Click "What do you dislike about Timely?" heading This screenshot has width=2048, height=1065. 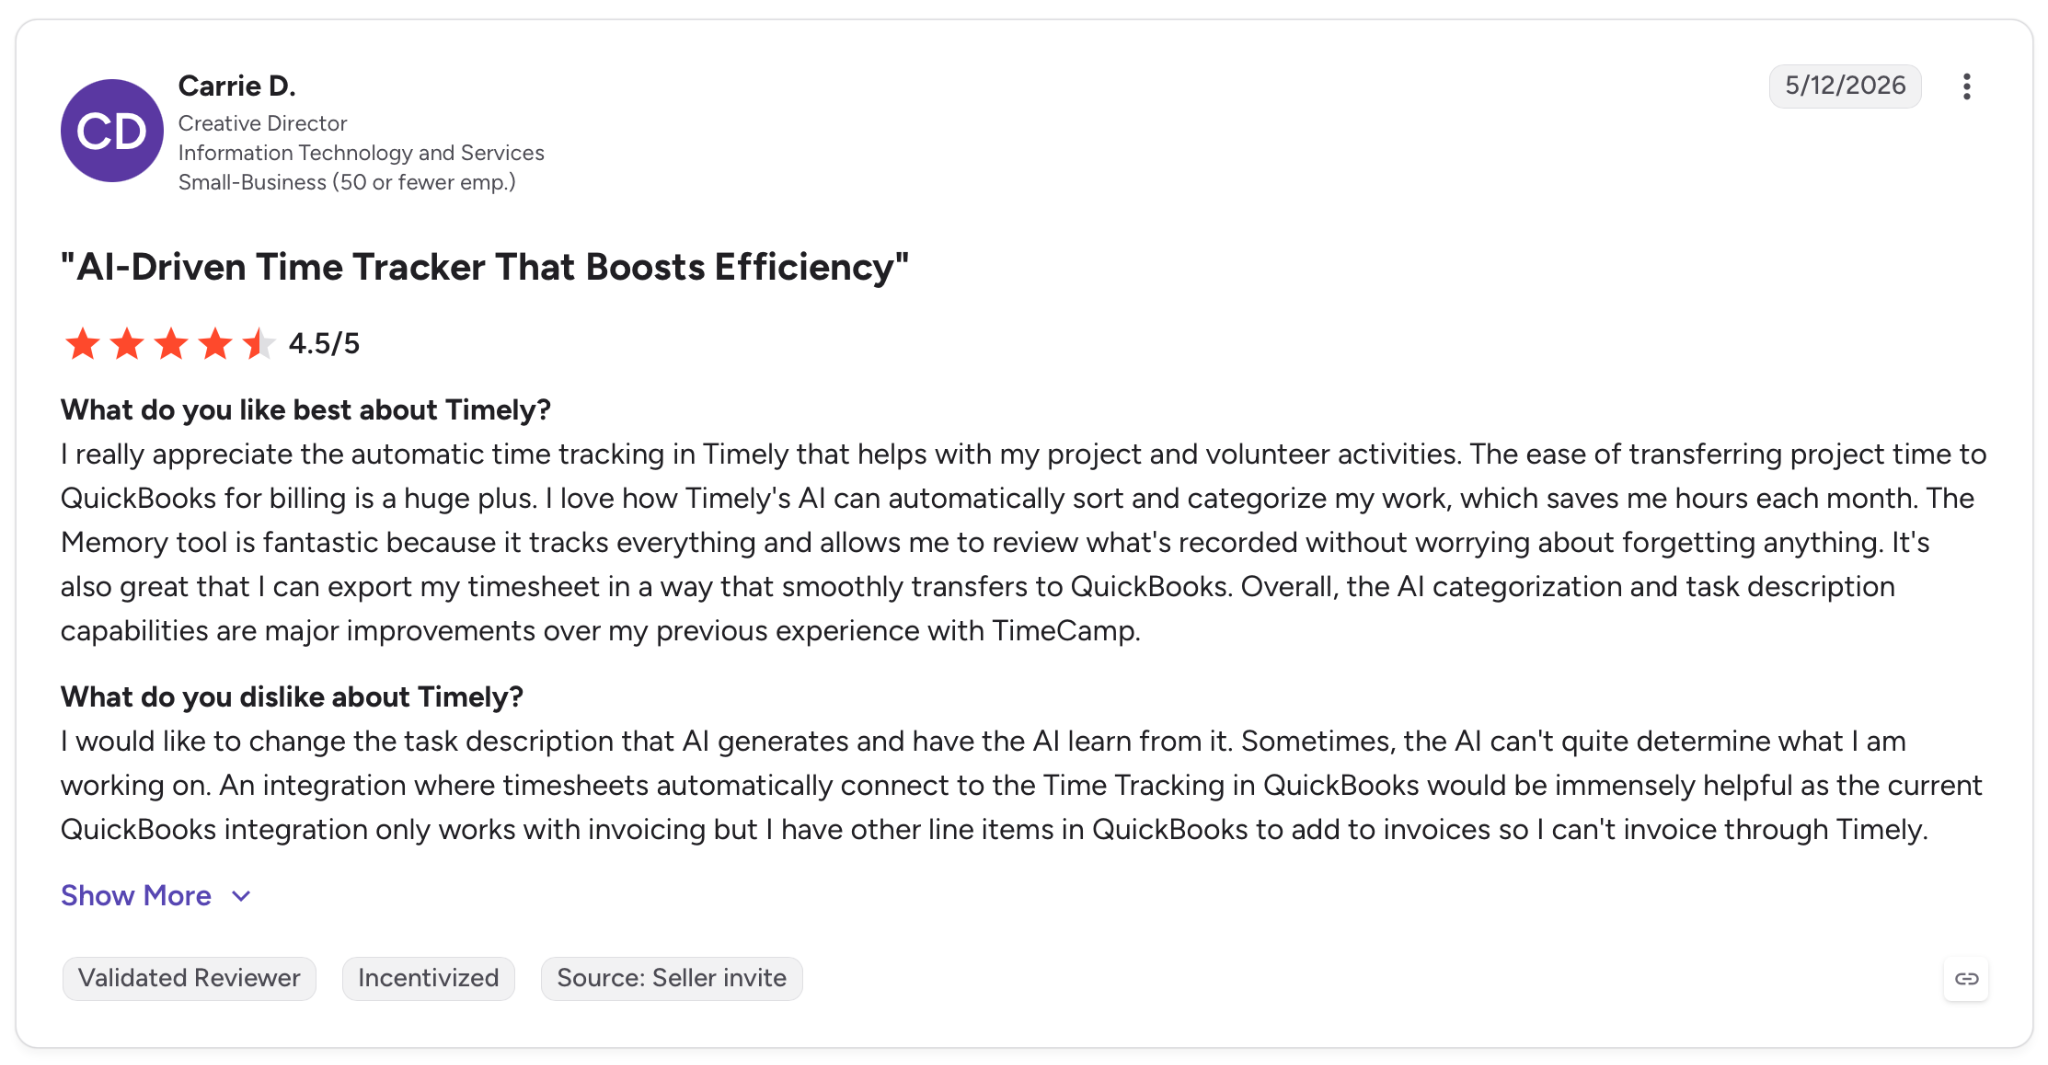292,697
